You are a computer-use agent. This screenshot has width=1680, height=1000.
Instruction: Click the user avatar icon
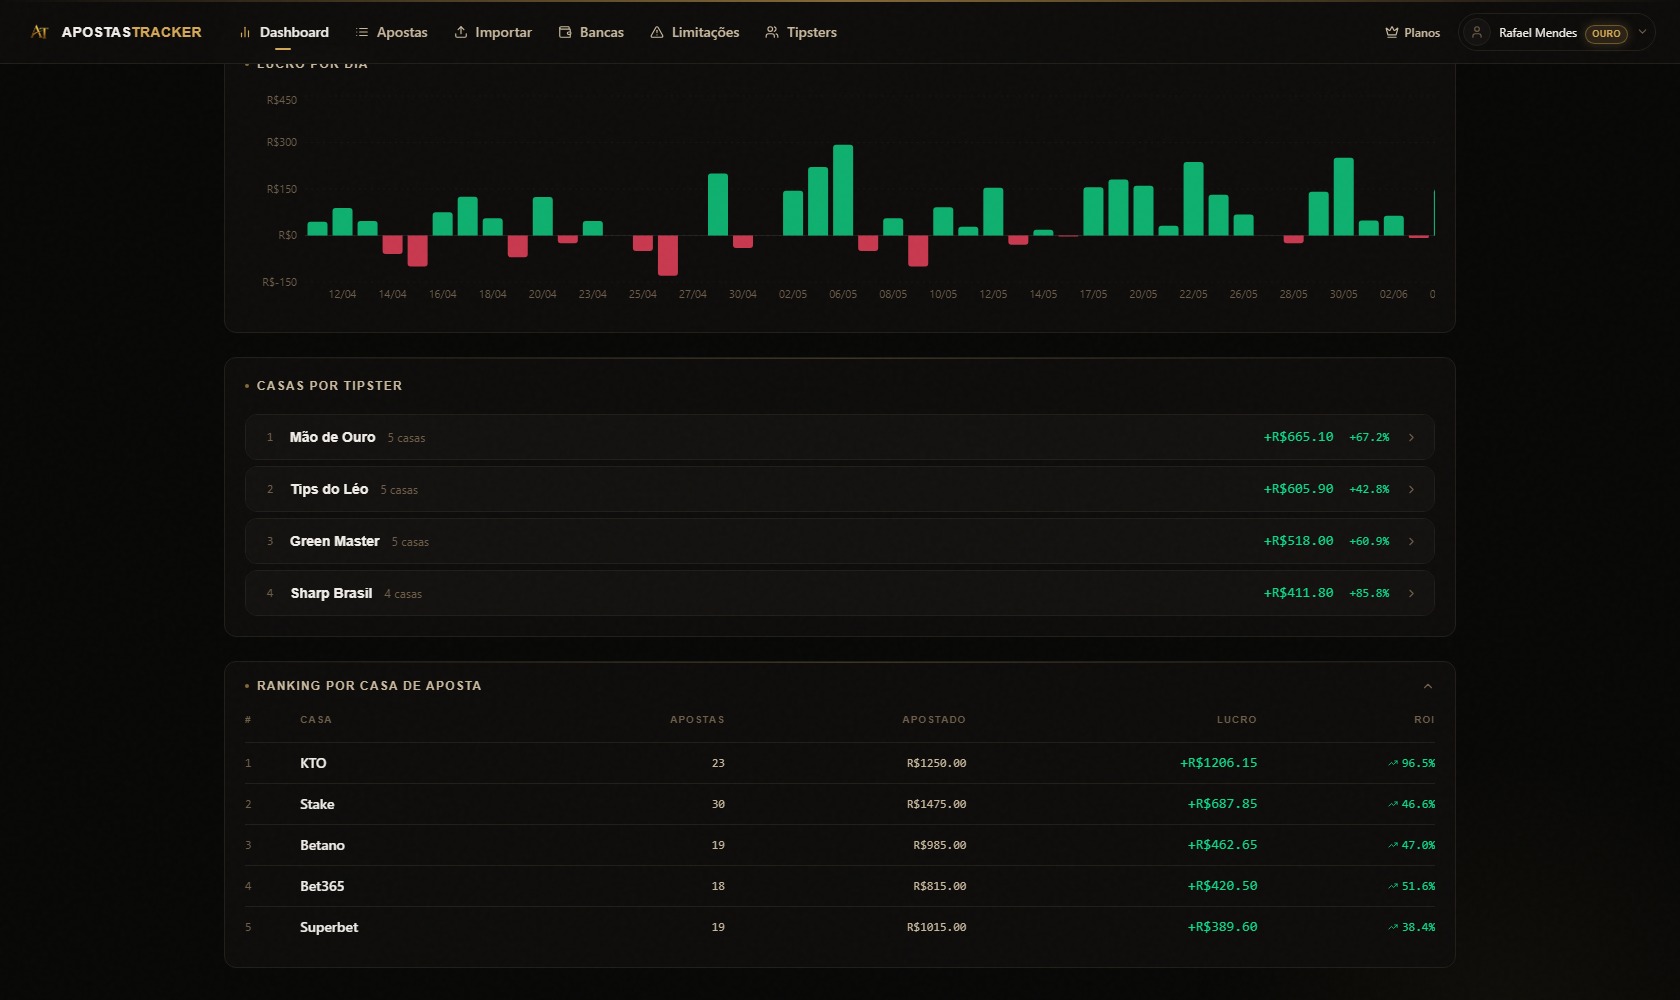point(1477,32)
